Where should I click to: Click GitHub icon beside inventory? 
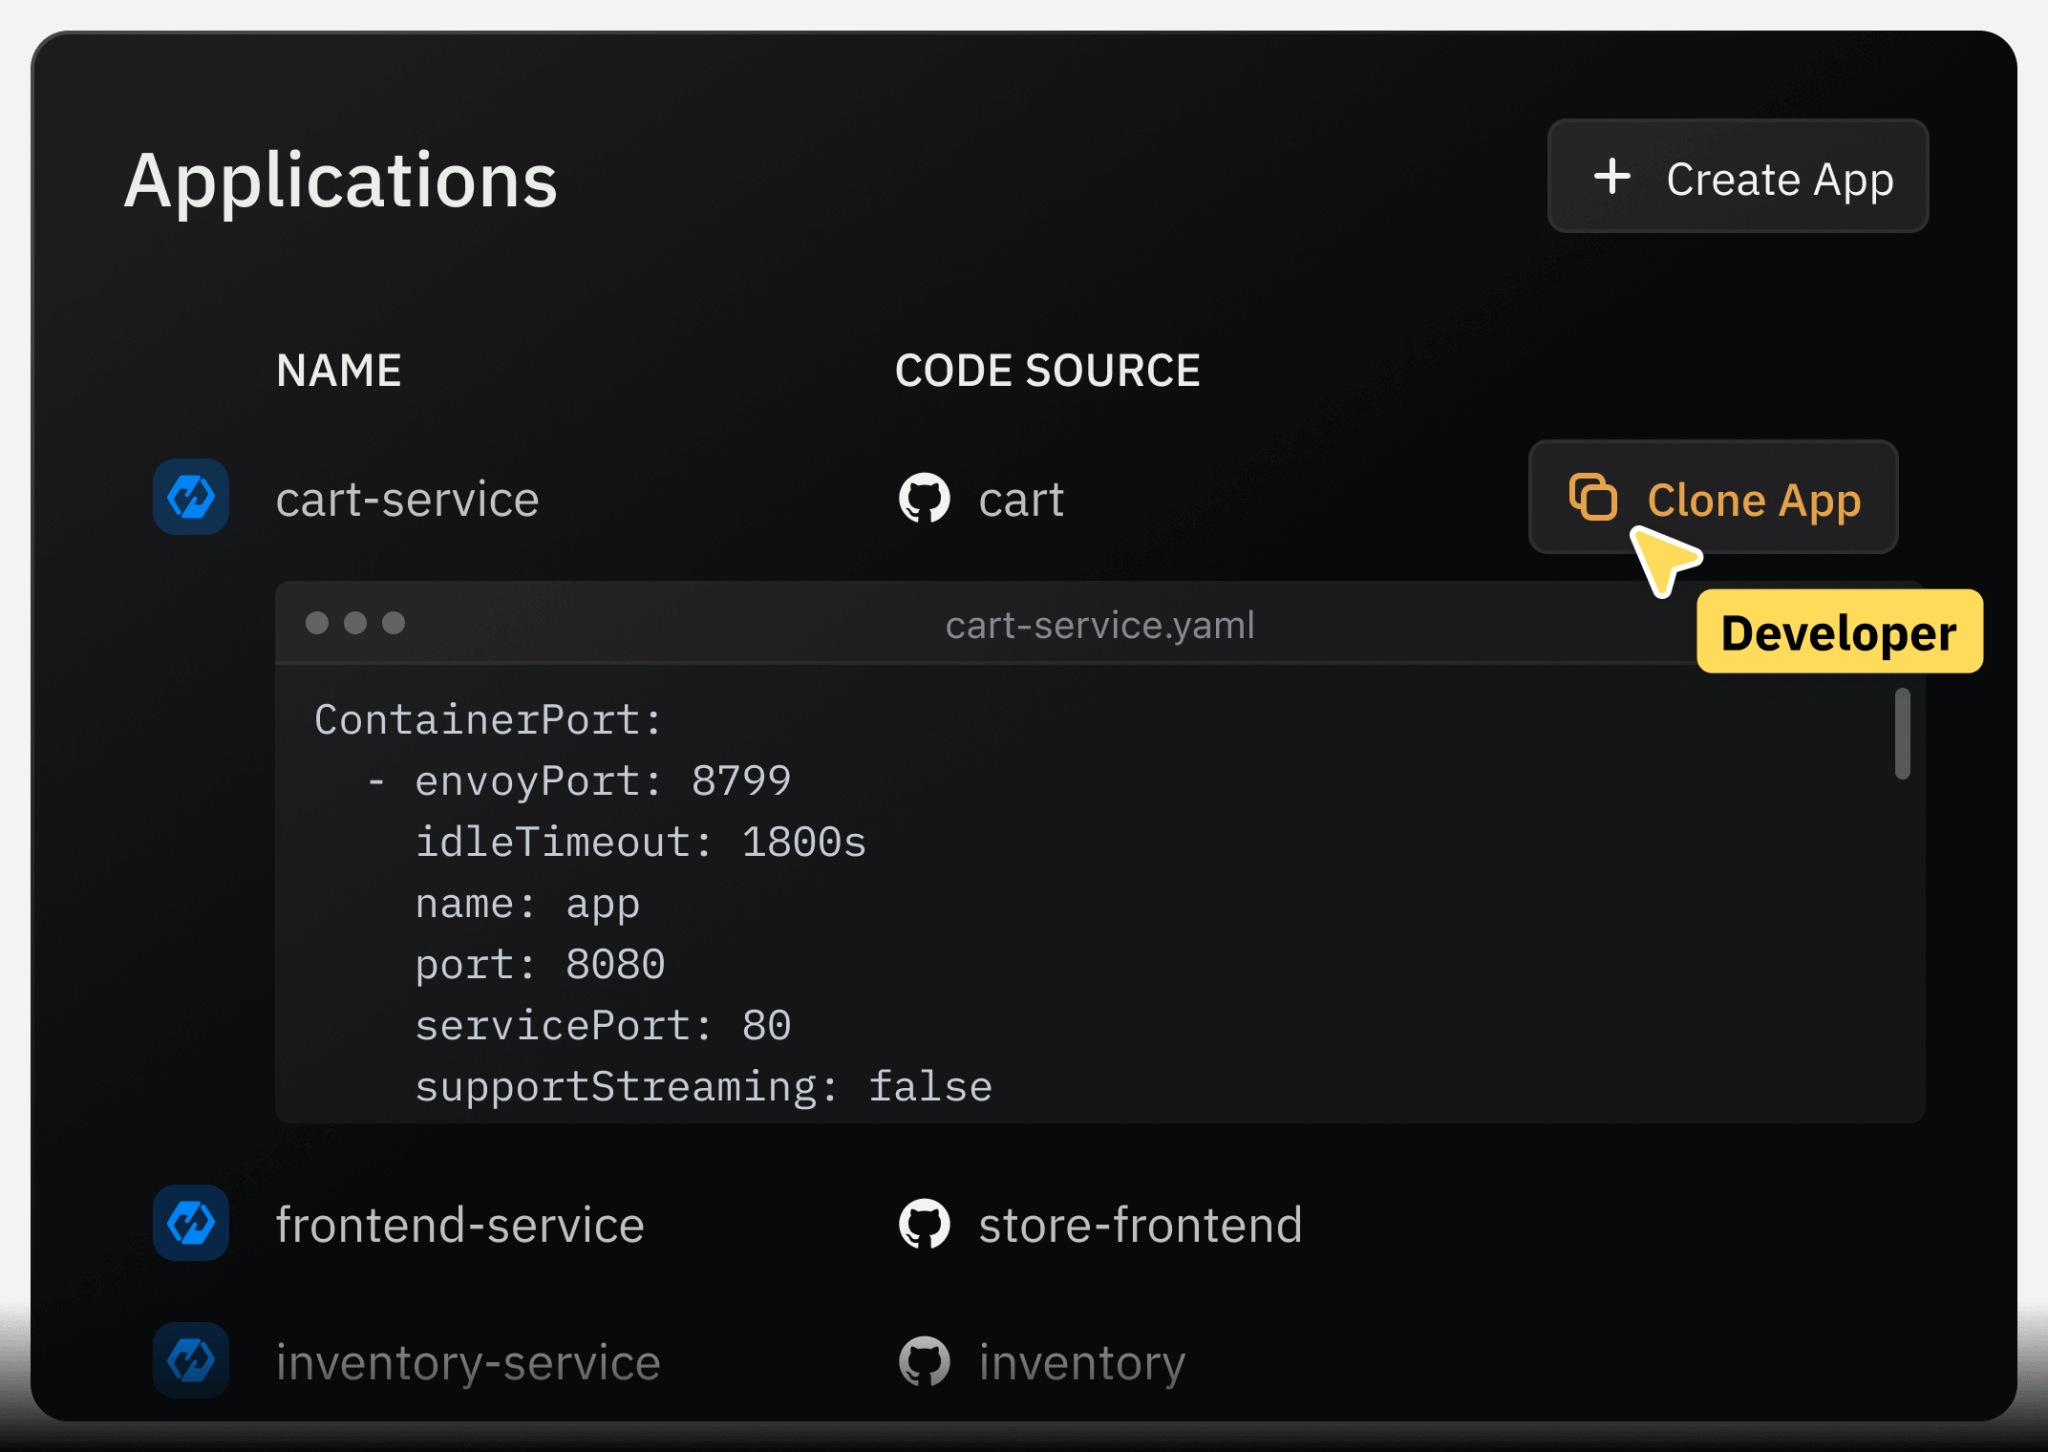[x=924, y=1361]
